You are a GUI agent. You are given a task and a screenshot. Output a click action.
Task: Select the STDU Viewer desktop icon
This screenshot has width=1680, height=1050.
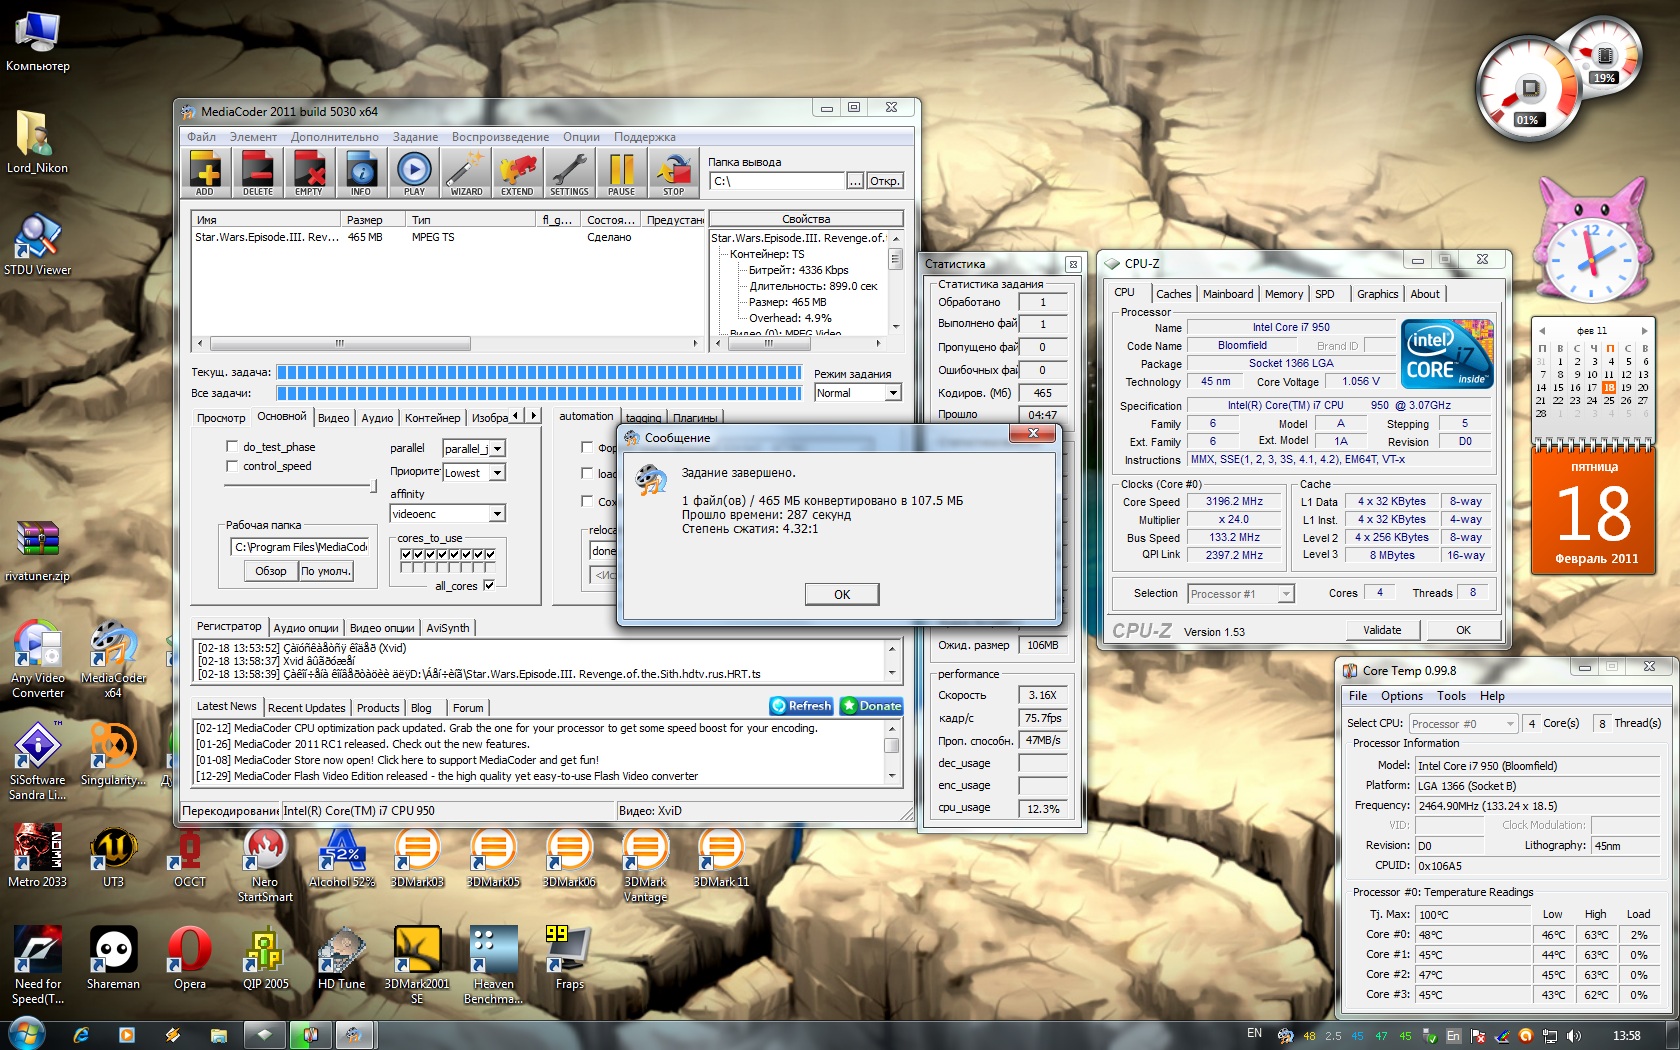point(38,244)
